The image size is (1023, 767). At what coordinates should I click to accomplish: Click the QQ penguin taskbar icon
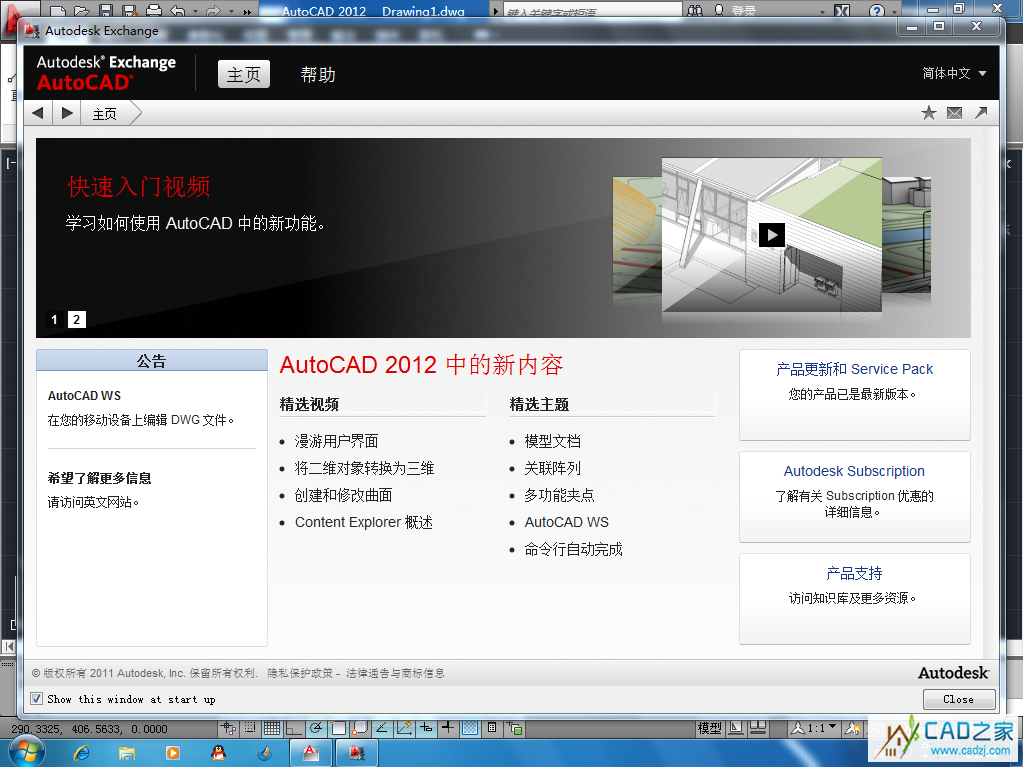pos(219,752)
